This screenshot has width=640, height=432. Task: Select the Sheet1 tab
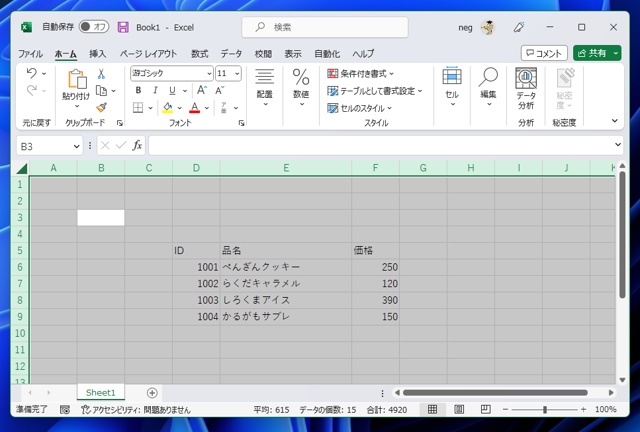[x=100, y=393]
